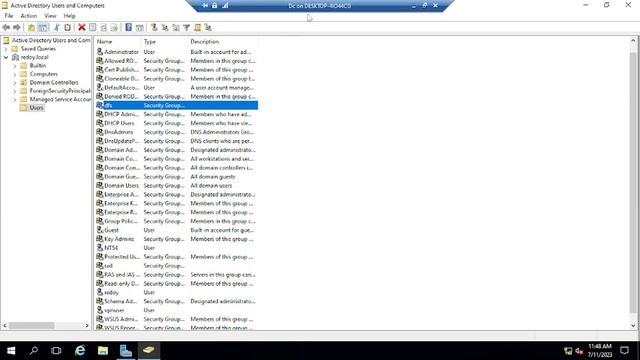Open the Help menu
The width and height of the screenshot is (640, 360).
pos(69,16)
